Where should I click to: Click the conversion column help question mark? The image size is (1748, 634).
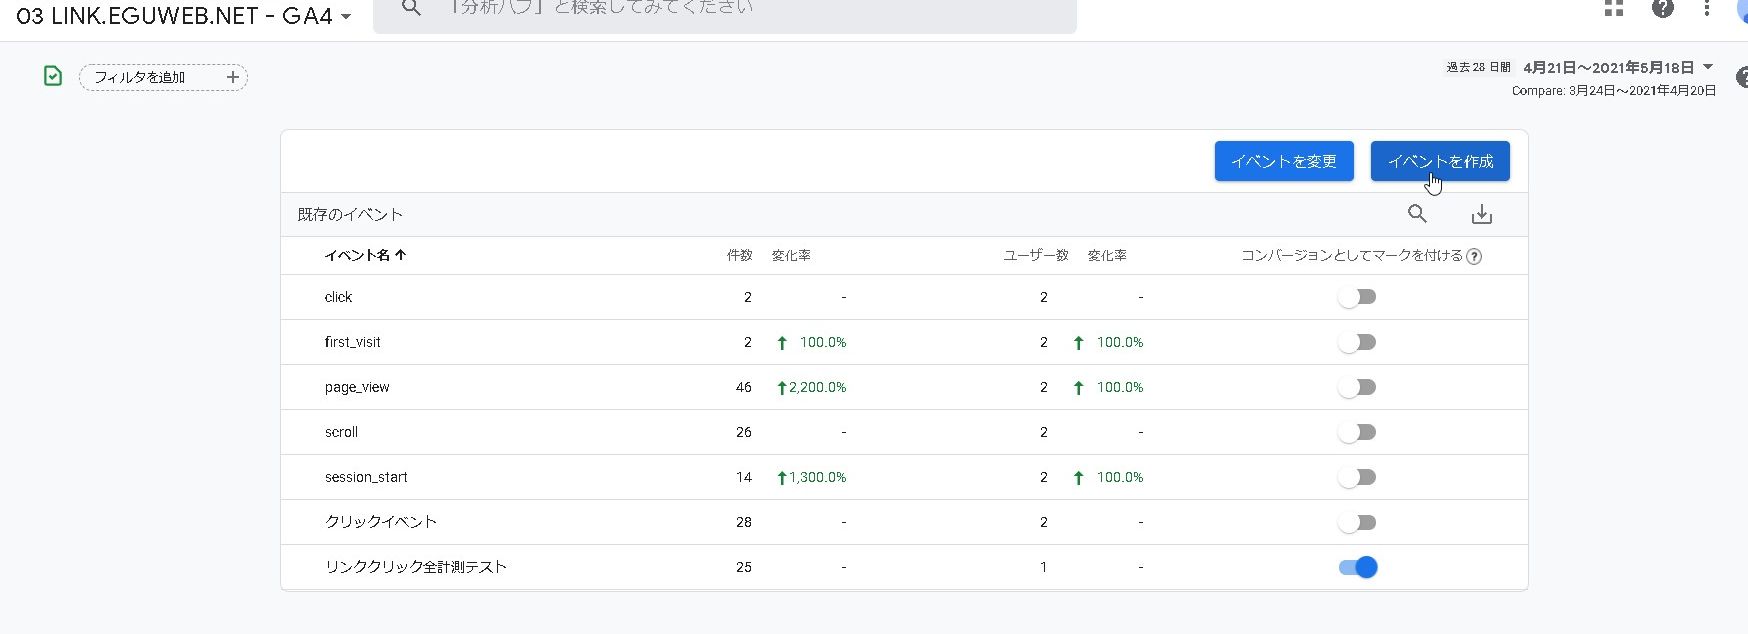pos(1473,256)
